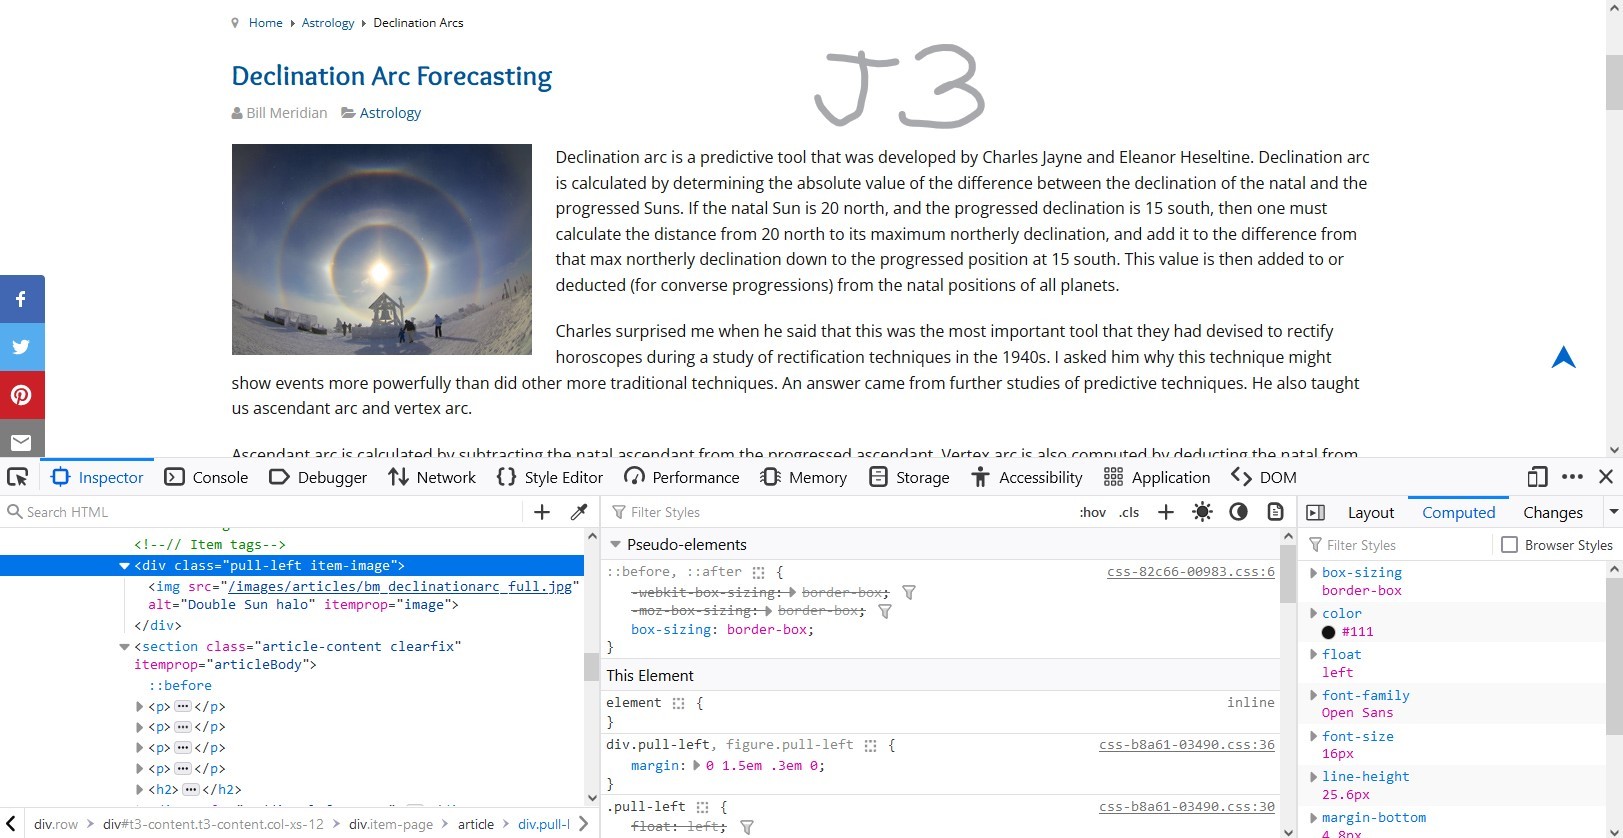Open the Style Editor tab

[x=550, y=477]
